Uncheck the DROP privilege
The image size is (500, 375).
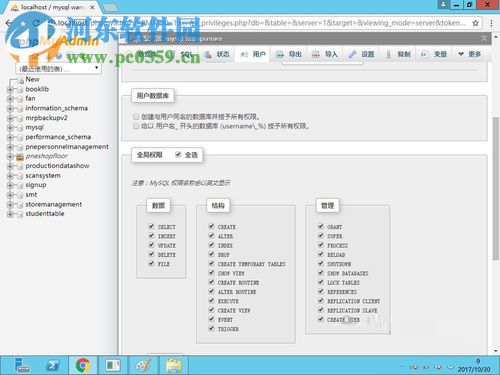coord(211,254)
